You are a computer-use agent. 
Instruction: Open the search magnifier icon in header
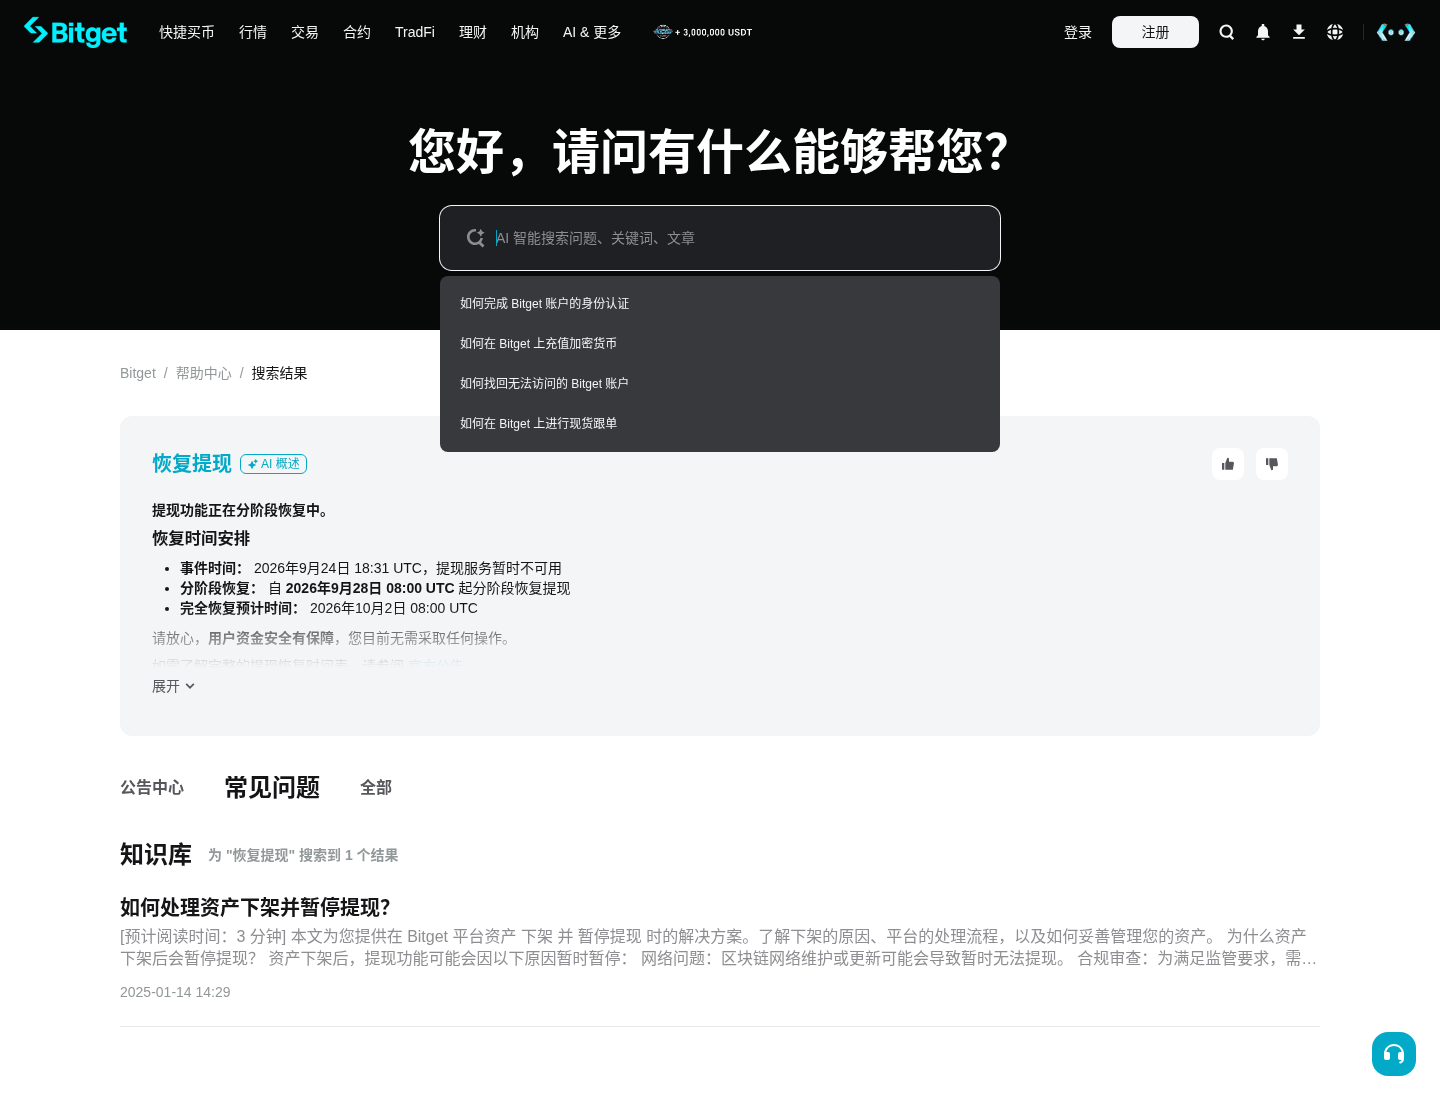click(1227, 32)
